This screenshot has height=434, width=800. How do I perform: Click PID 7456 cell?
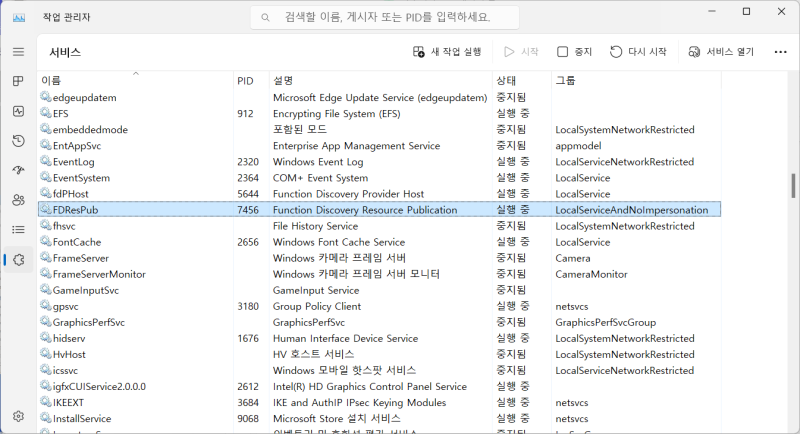point(248,210)
